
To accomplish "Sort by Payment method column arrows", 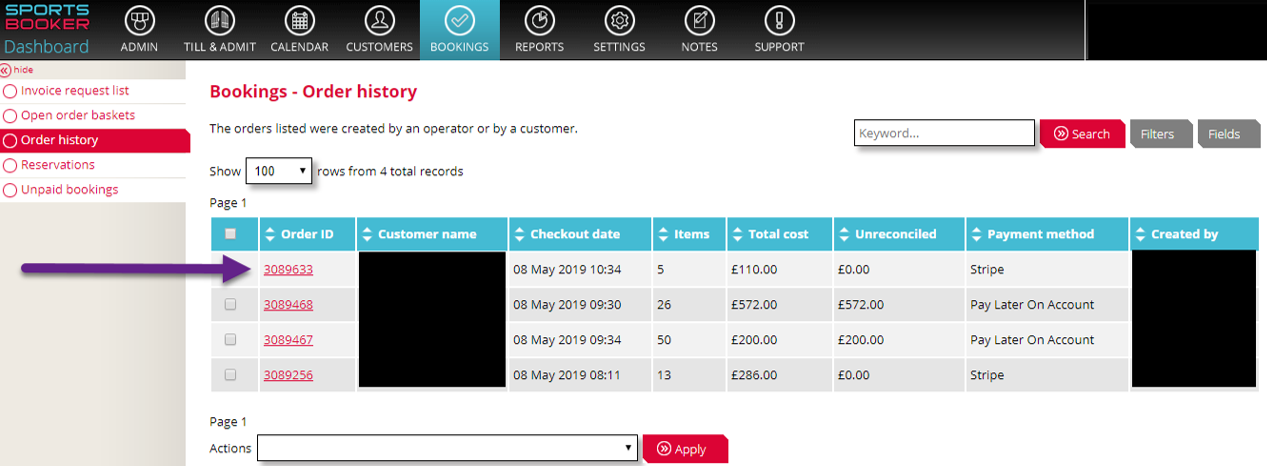I will 976,234.
